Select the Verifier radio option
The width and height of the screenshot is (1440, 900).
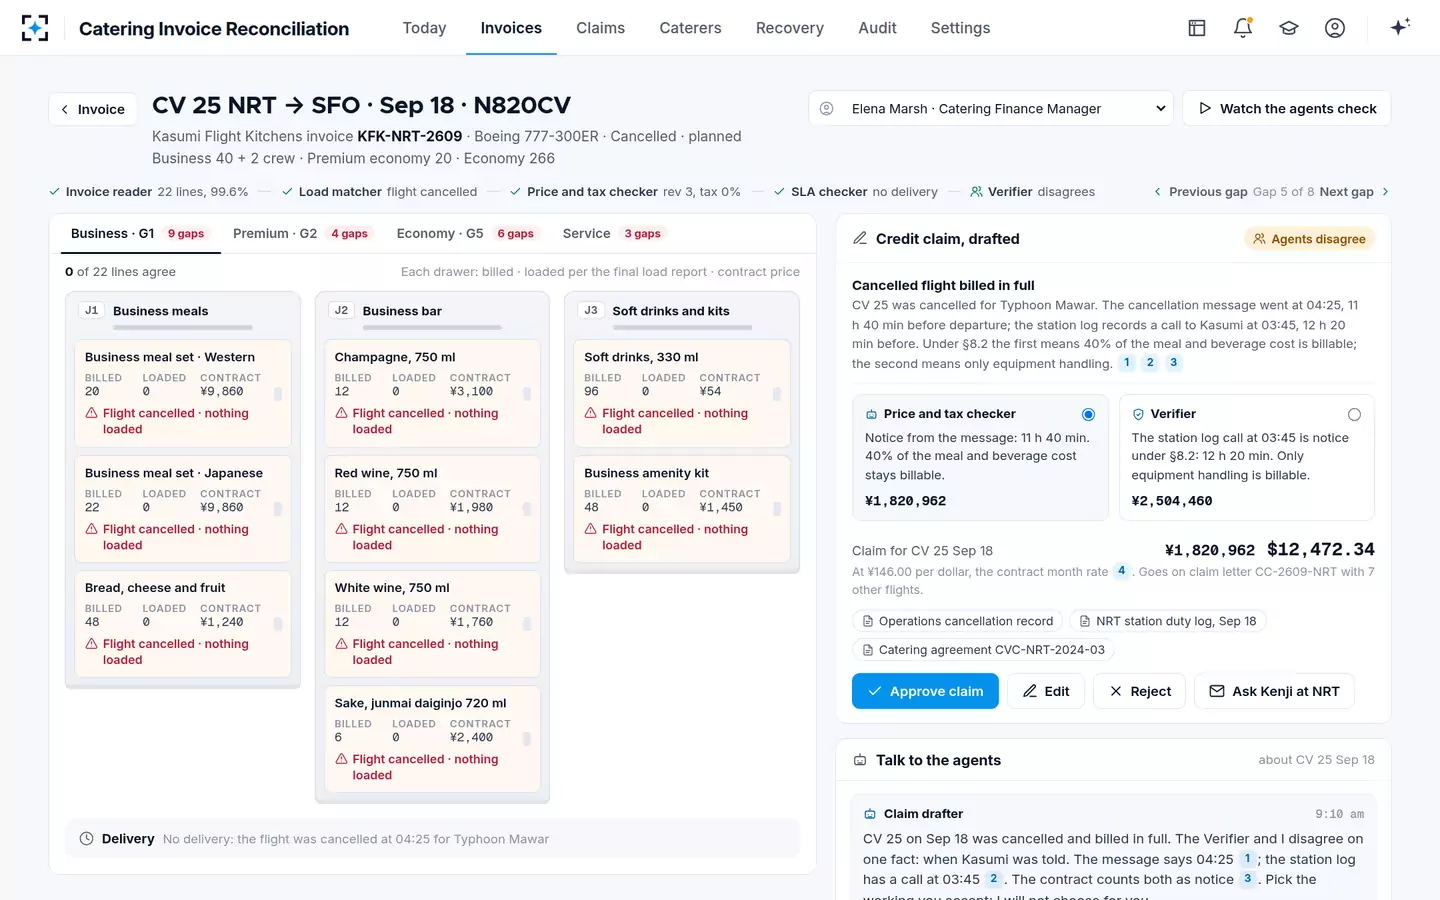(x=1354, y=414)
